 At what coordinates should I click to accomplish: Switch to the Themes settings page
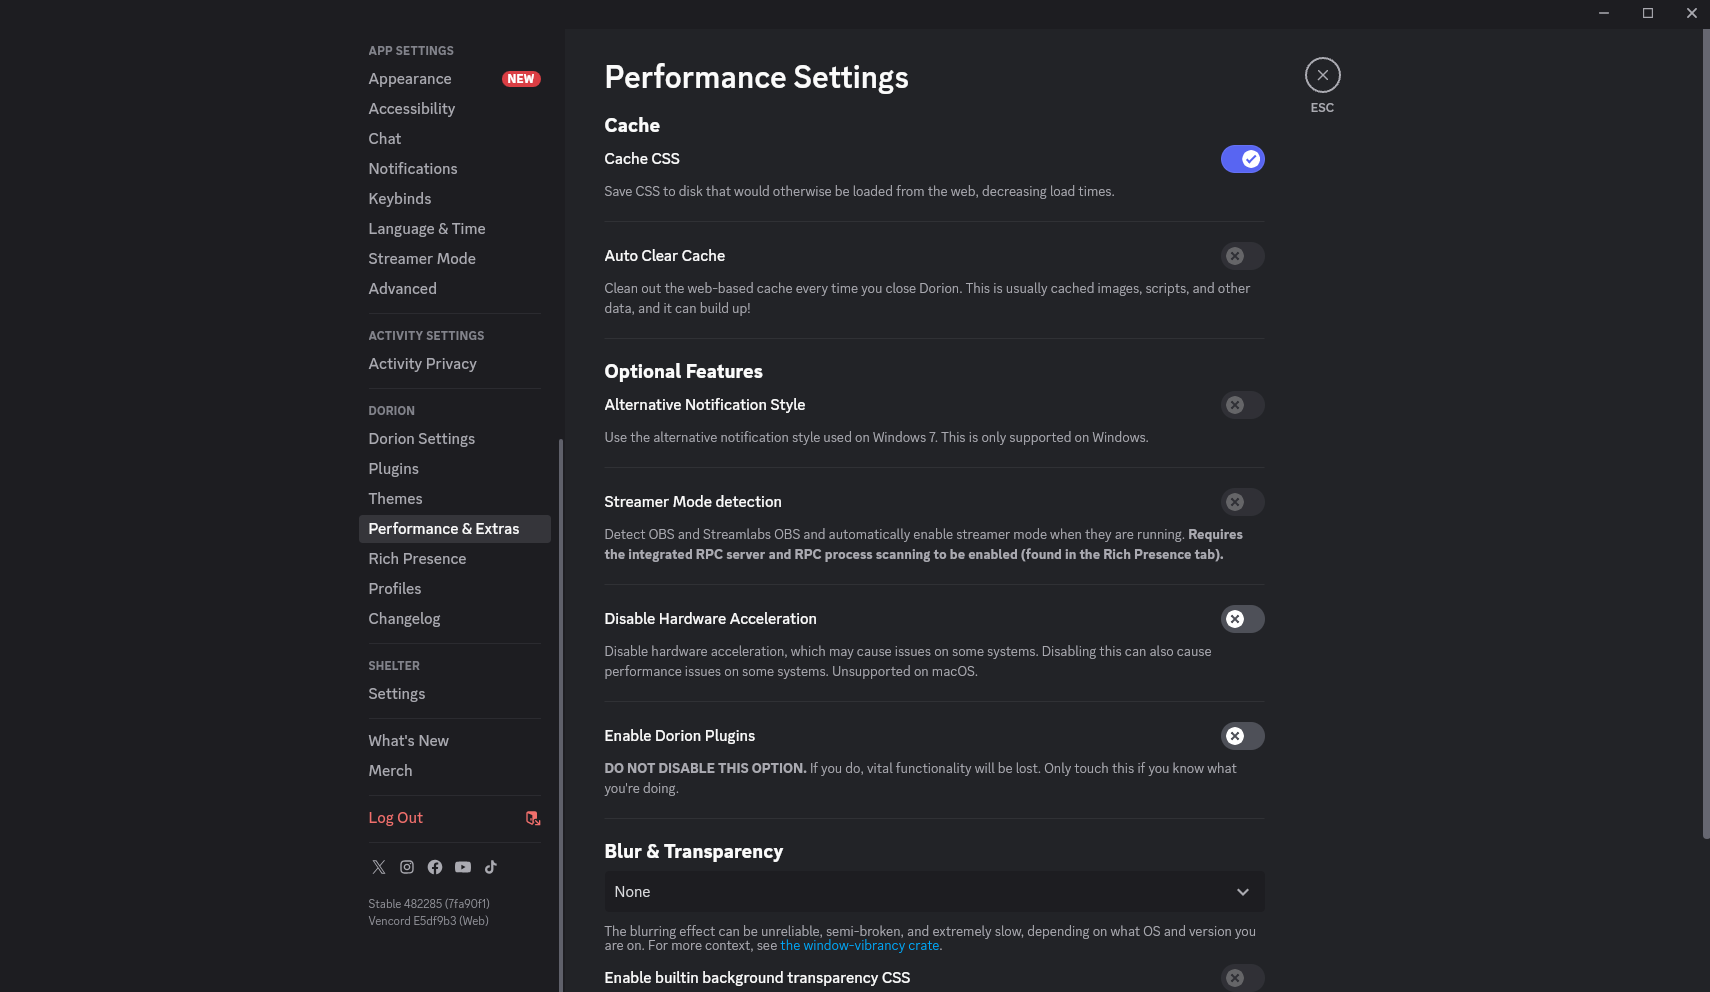[395, 499]
